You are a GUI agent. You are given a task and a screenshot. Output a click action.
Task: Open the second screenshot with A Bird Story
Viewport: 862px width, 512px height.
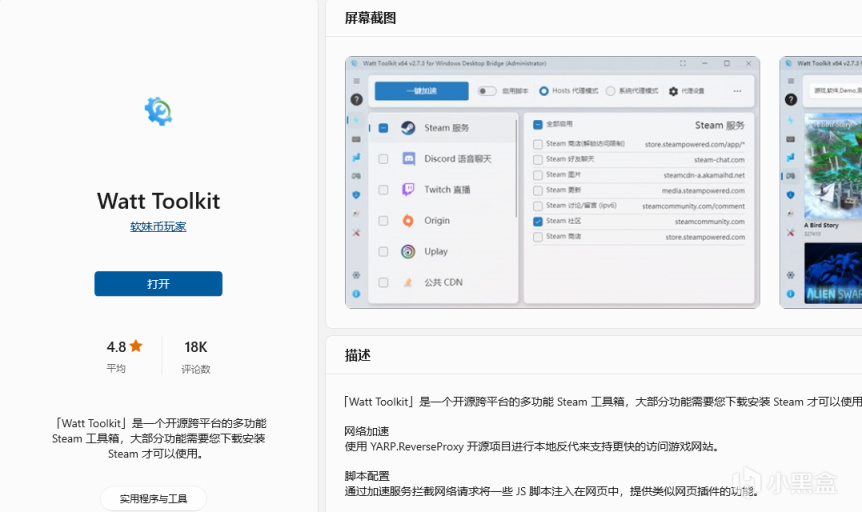pos(821,182)
